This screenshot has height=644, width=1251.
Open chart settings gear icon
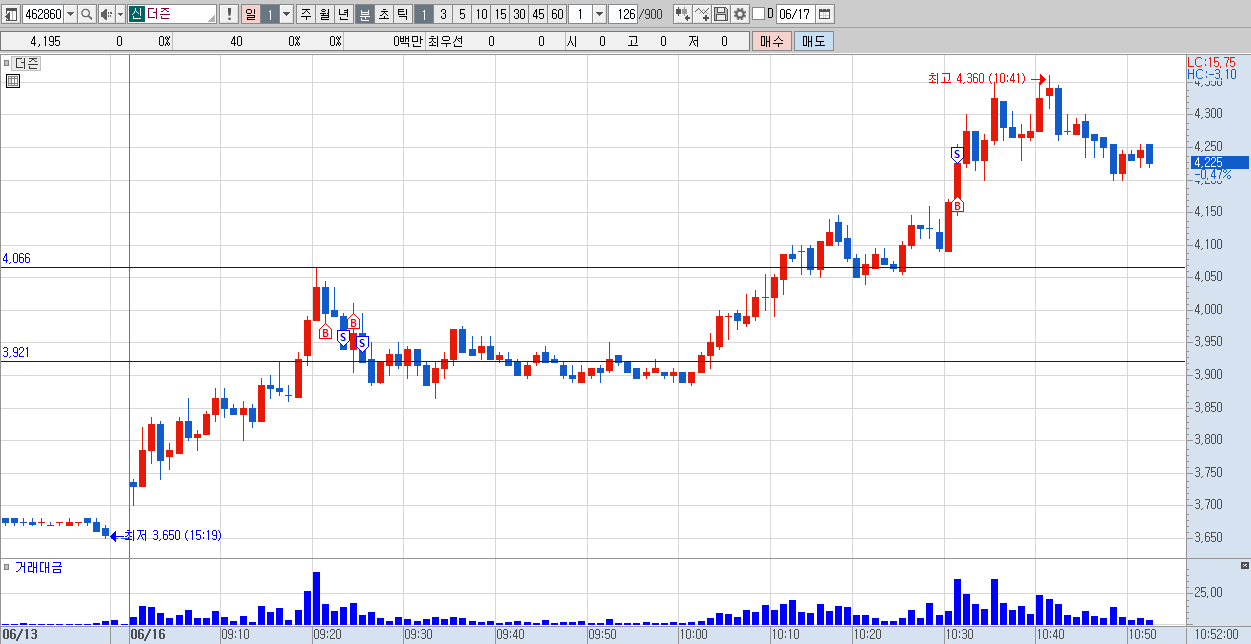point(739,14)
